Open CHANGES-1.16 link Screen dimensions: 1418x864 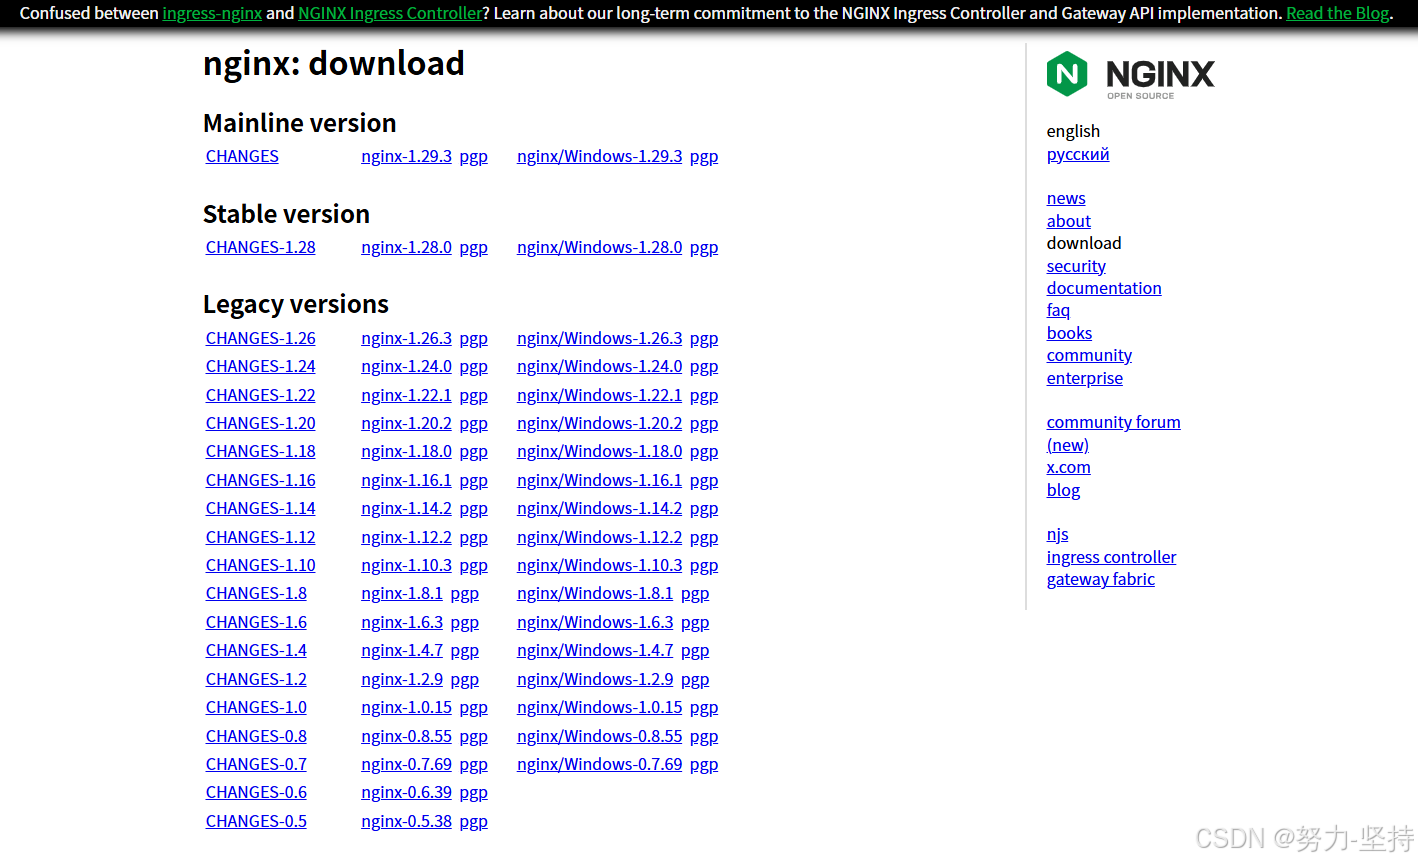point(260,480)
